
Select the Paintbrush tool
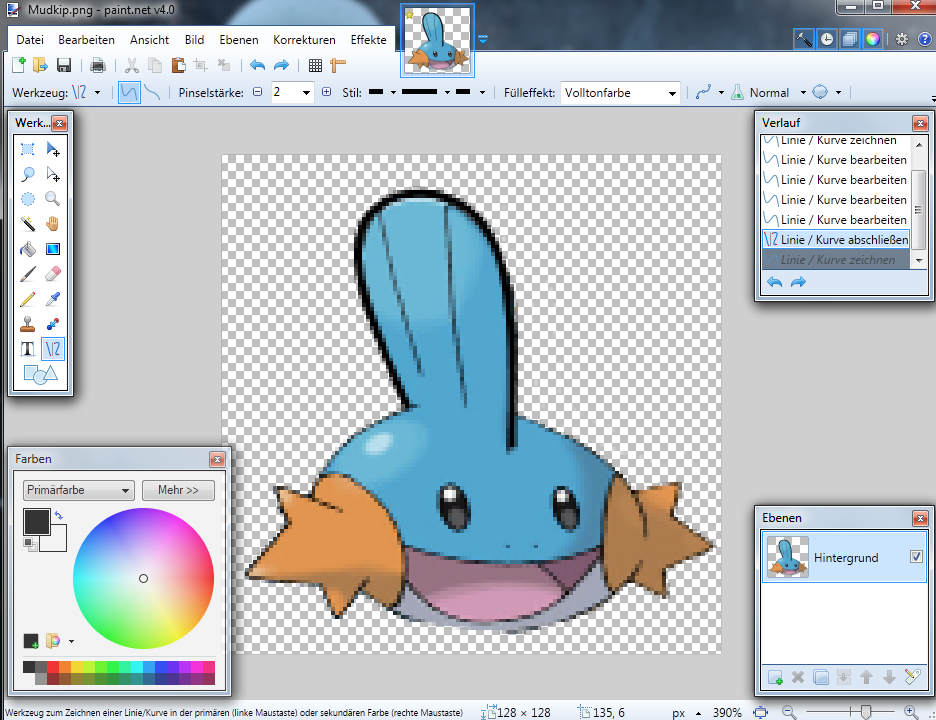coord(27,274)
